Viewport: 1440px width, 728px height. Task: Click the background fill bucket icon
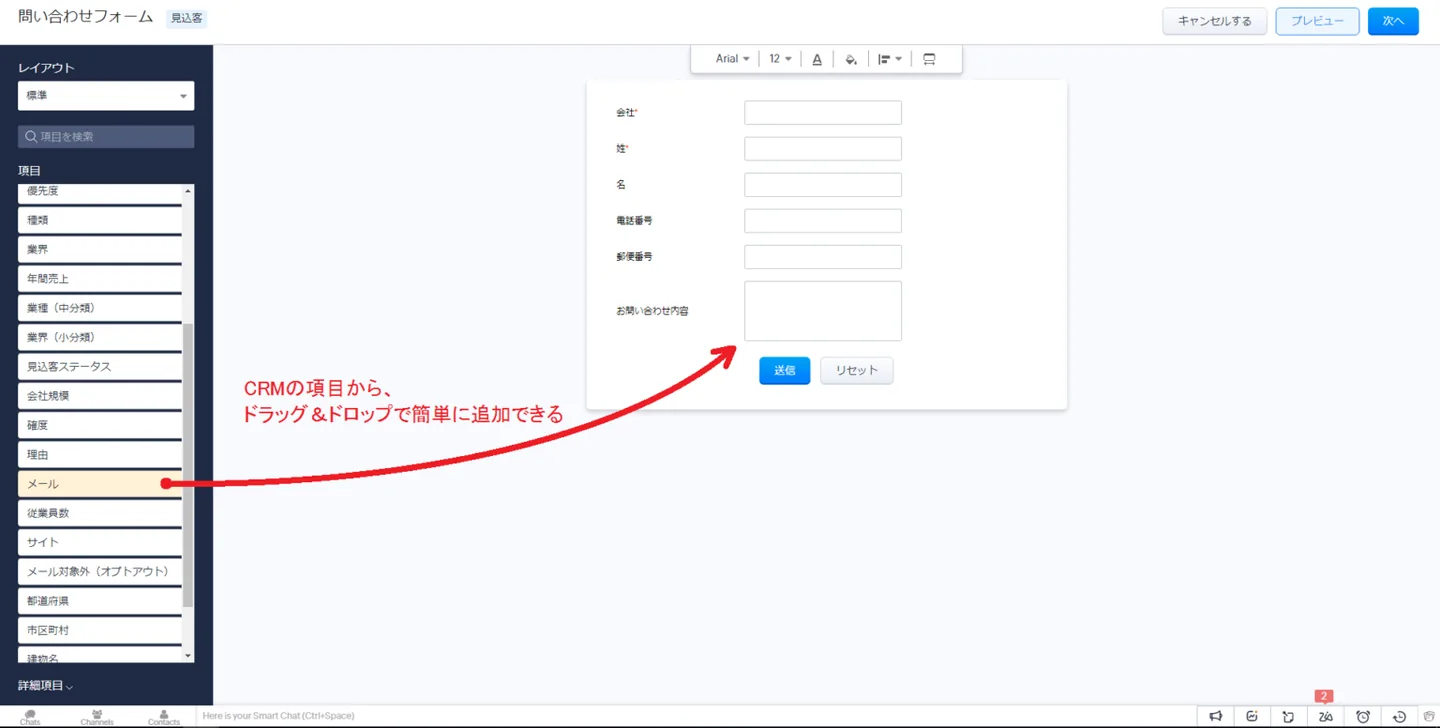click(851, 59)
